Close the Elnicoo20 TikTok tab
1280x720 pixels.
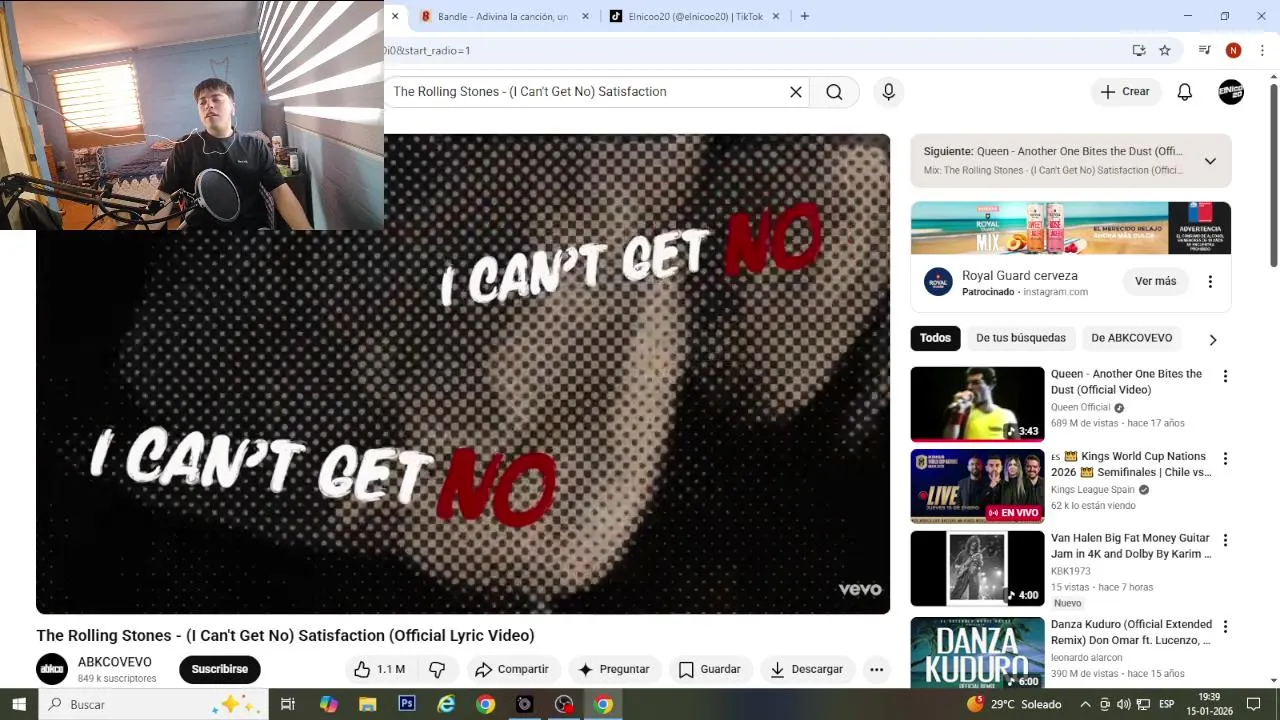(776, 16)
